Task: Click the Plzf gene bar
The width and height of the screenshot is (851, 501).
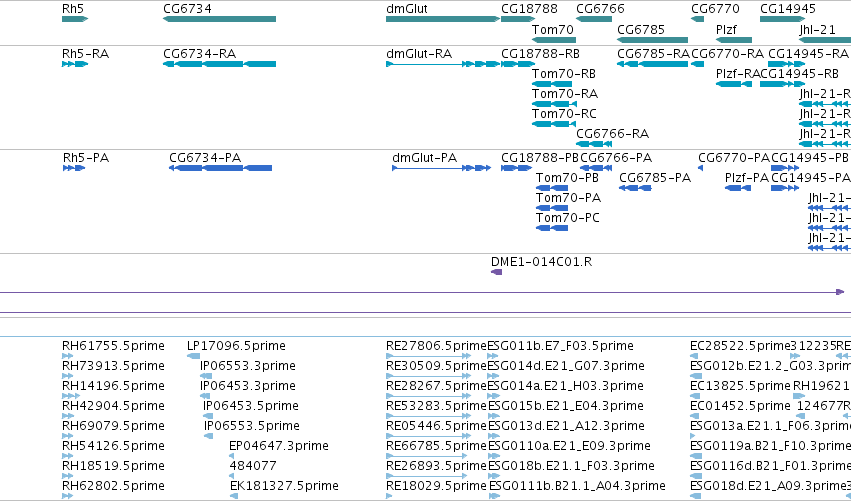Action: click(734, 40)
